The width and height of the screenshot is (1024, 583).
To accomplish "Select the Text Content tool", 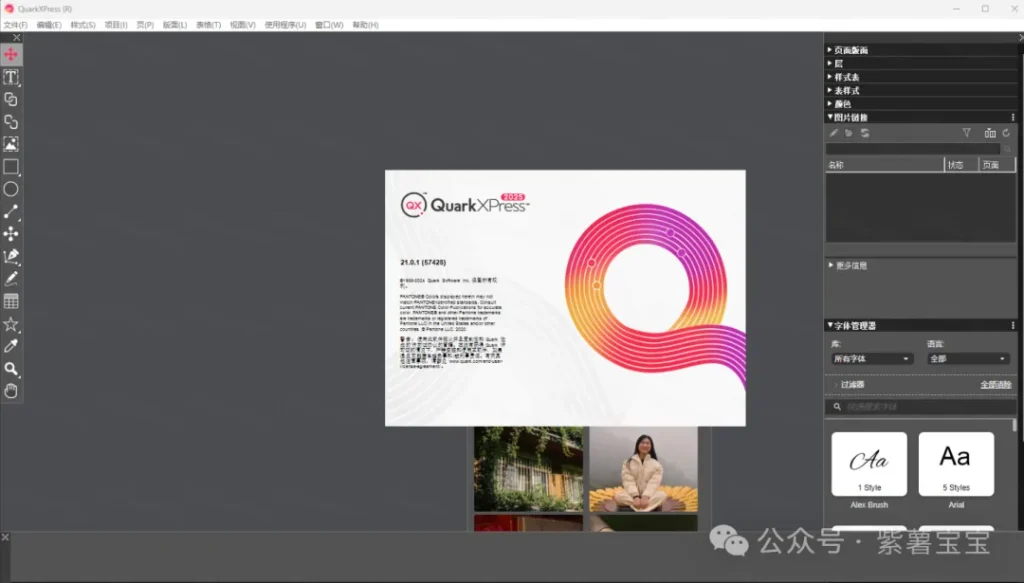I will pyautogui.click(x=11, y=77).
